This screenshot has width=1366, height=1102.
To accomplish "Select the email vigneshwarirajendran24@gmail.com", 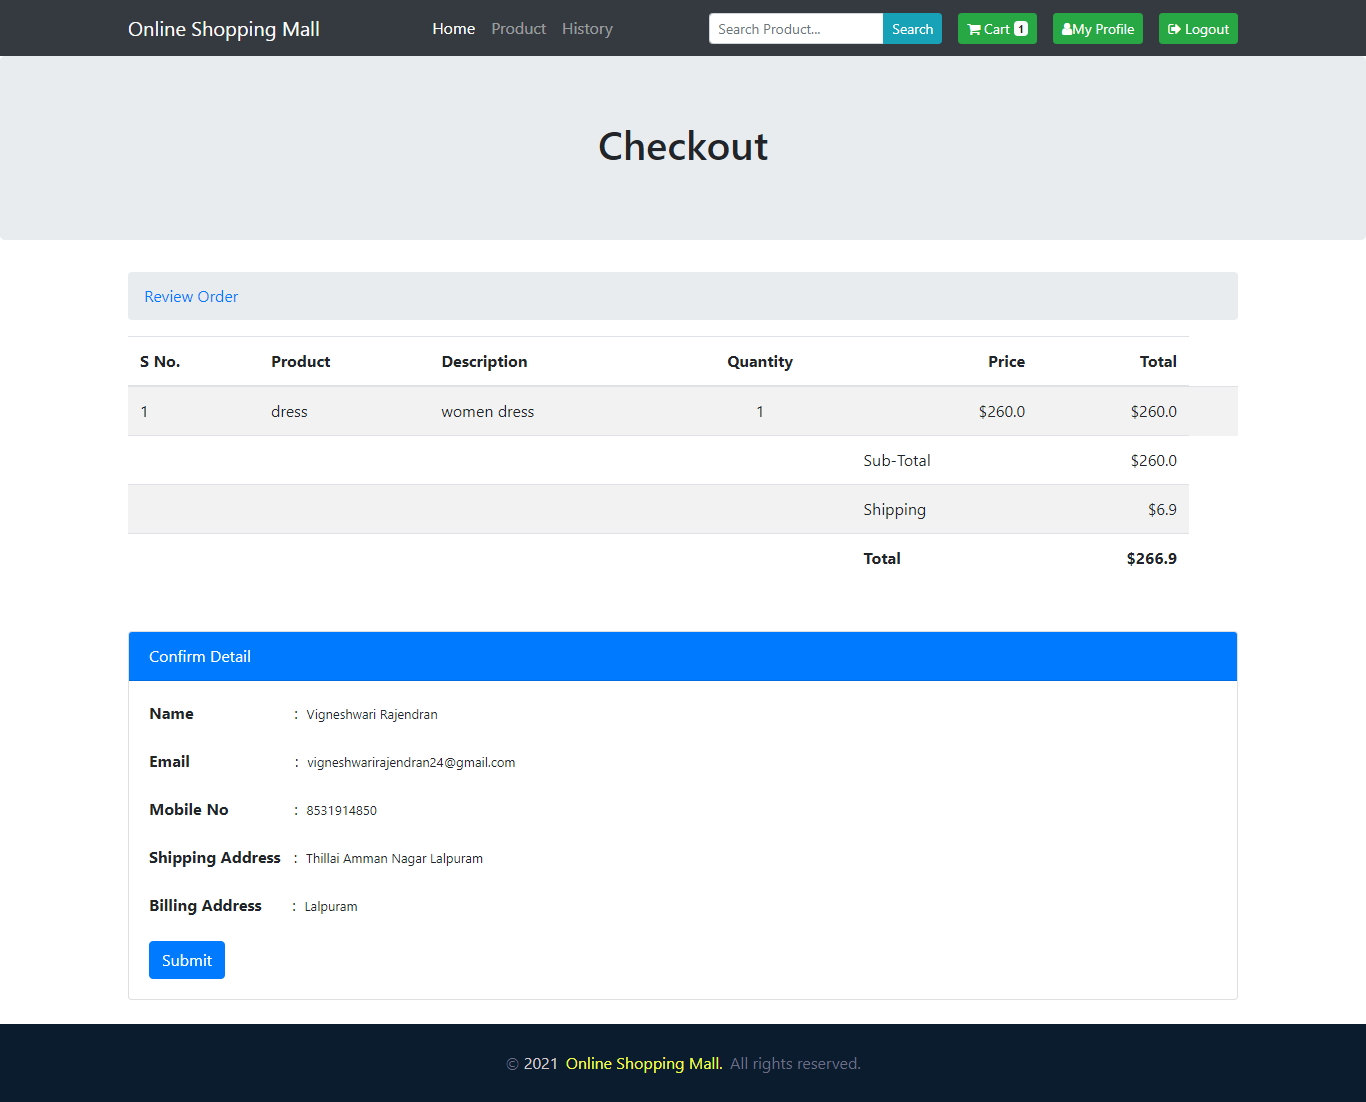I will tap(411, 762).
